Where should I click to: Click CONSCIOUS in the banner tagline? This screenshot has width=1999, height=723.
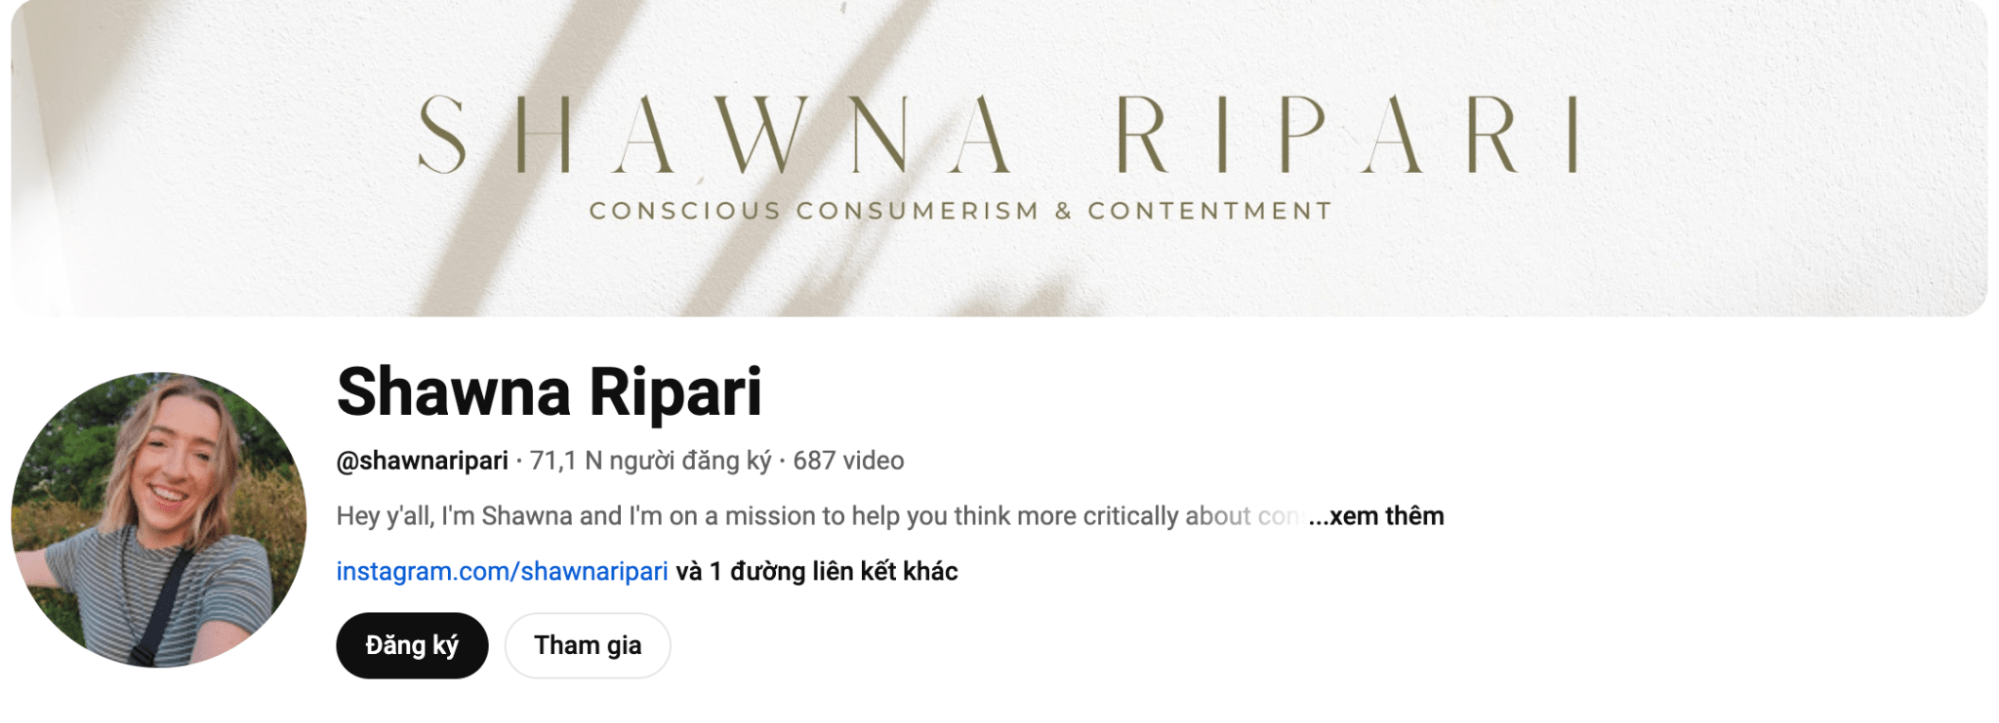click(685, 211)
